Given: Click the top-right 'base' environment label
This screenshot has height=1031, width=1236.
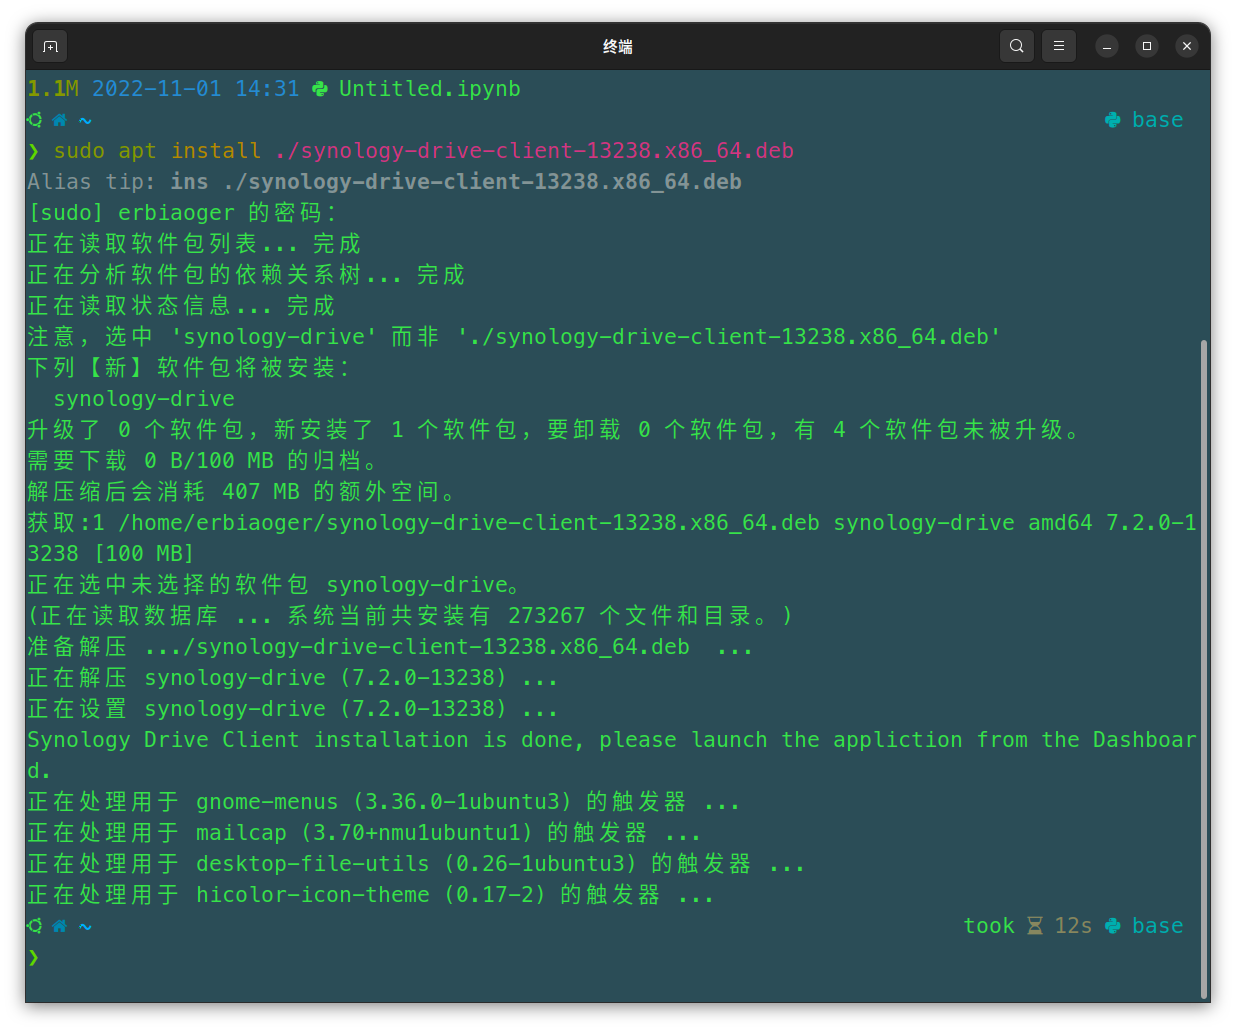Looking at the screenshot, I should pyautogui.click(x=1158, y=120).
